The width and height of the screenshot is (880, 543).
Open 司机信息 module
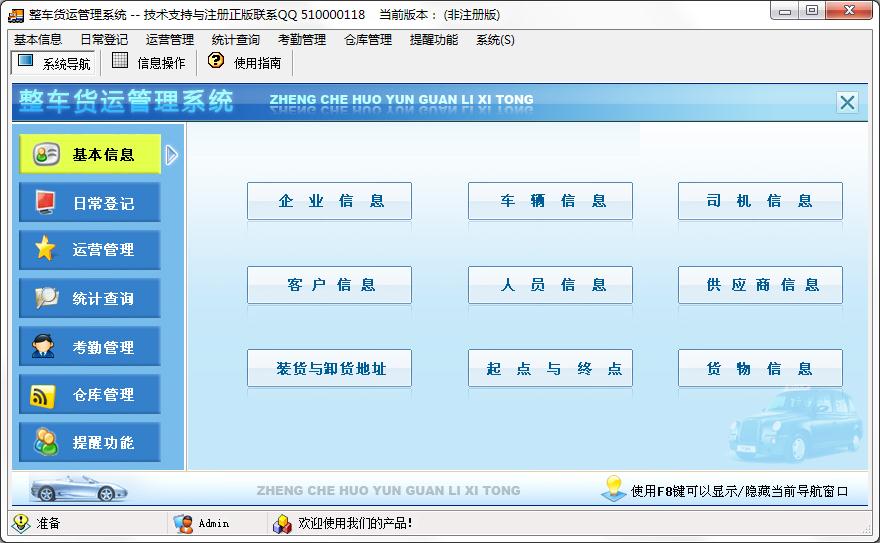click(x=760, y=201)
